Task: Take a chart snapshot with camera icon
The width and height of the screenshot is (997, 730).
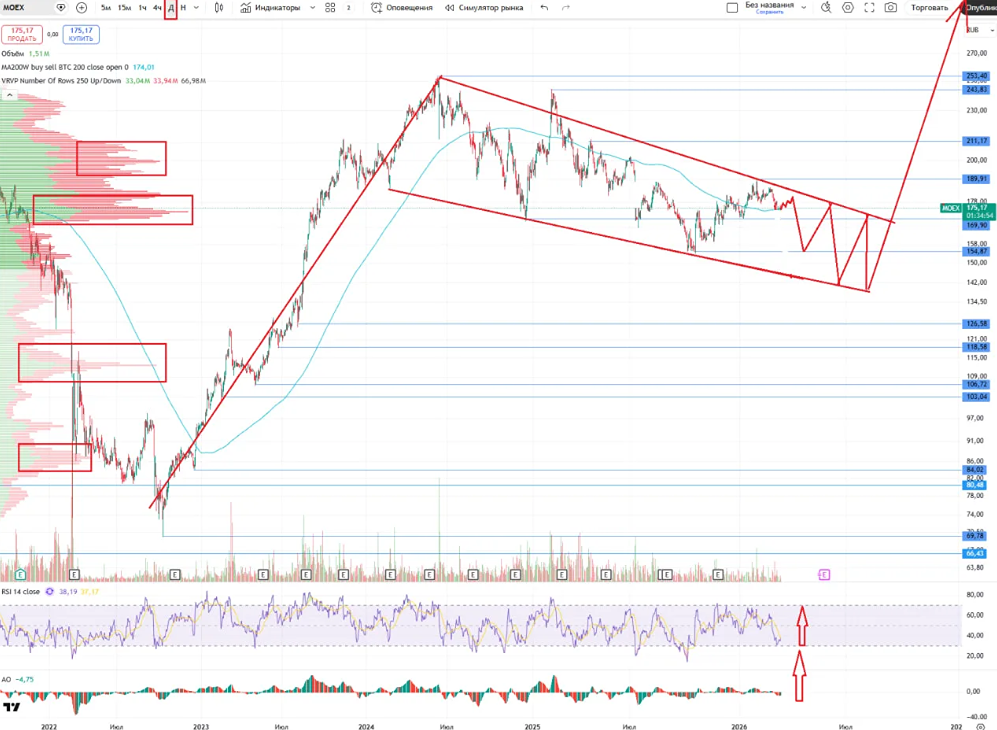Action: (x=891, y=8)
